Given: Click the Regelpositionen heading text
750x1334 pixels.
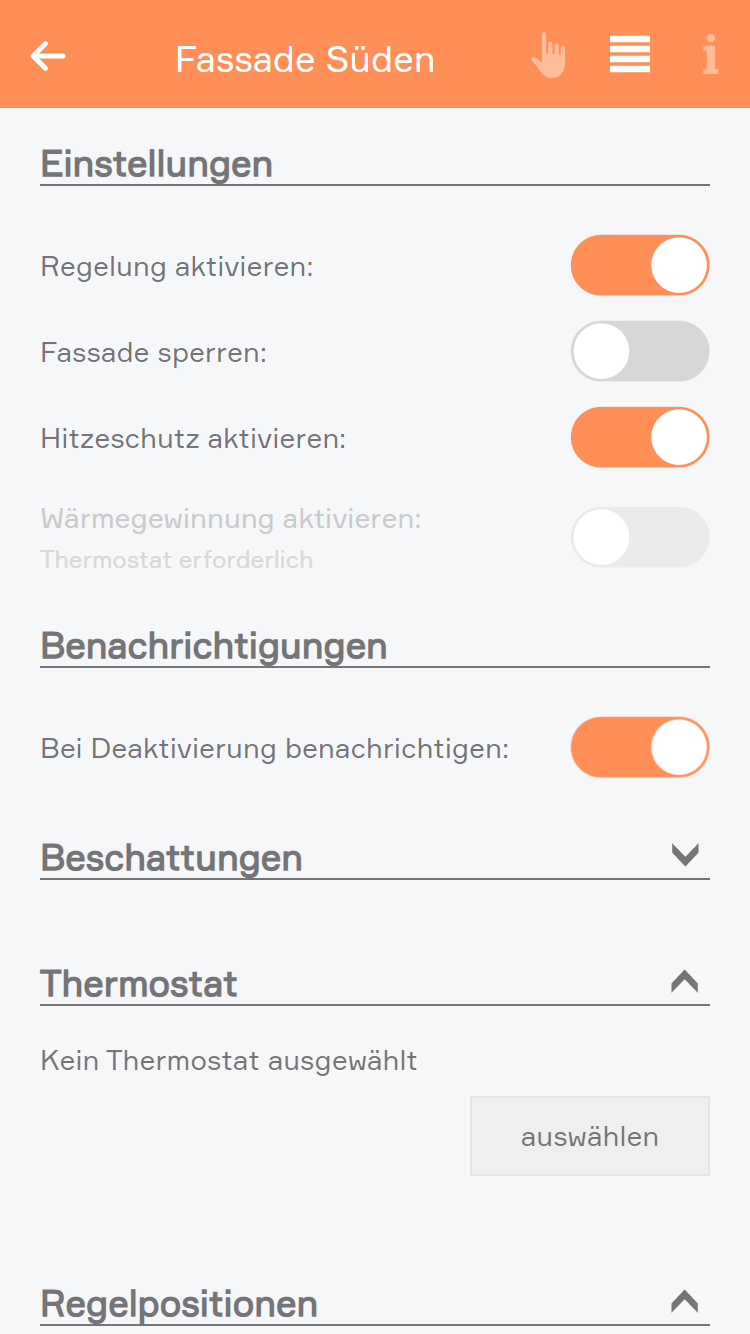Looking at the screenshot, I should [x=179, y=1304].
